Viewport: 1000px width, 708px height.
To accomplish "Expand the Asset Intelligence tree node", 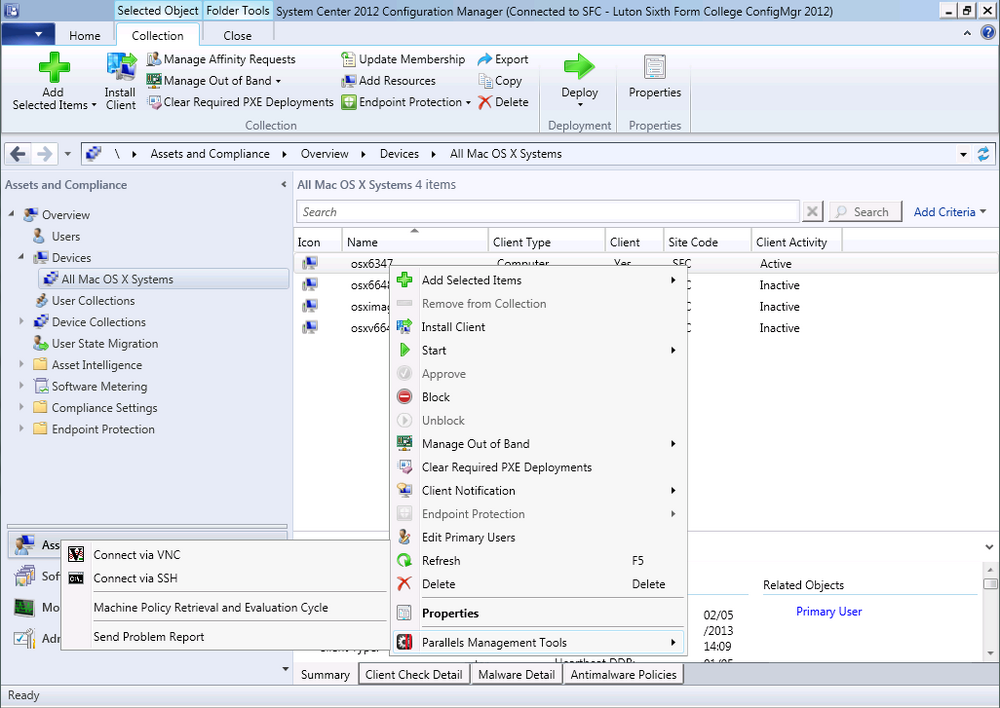I will [21, 364].
